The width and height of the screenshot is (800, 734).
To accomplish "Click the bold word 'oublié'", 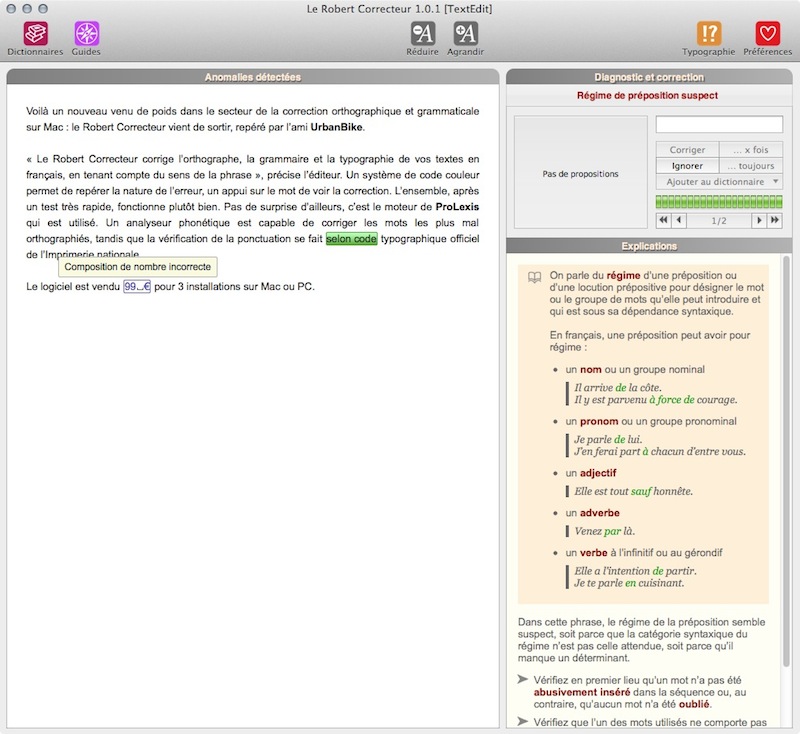I will pyautogui.click(x=694, y=704).
